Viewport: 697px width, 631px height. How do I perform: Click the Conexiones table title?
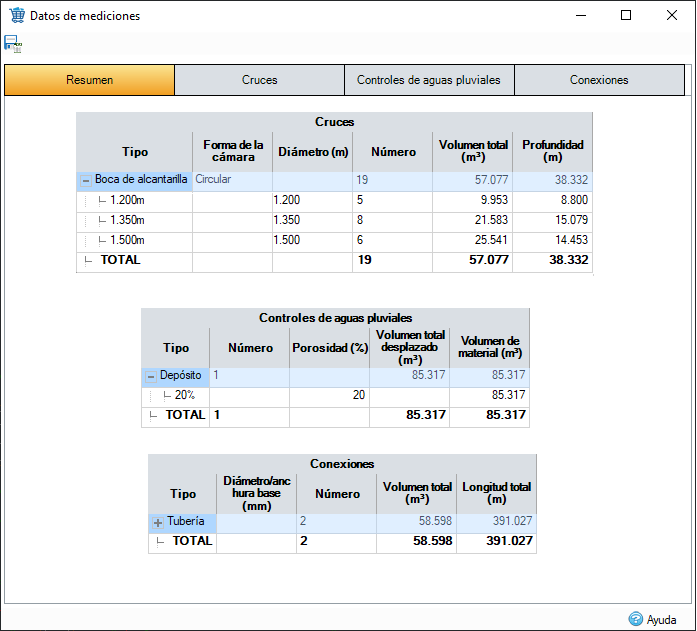tap(342, 464)
